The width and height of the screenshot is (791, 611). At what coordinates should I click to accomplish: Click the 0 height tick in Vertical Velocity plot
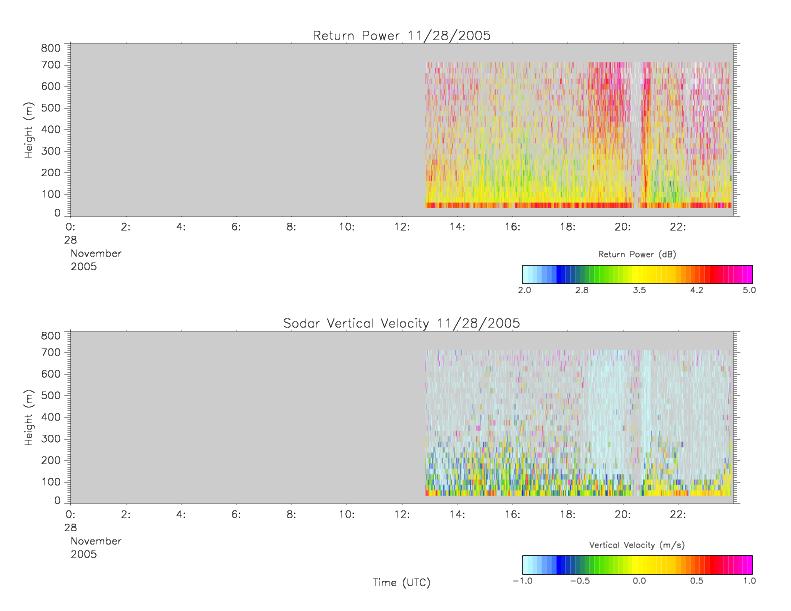pyautogui.click(x=58, y=501)
